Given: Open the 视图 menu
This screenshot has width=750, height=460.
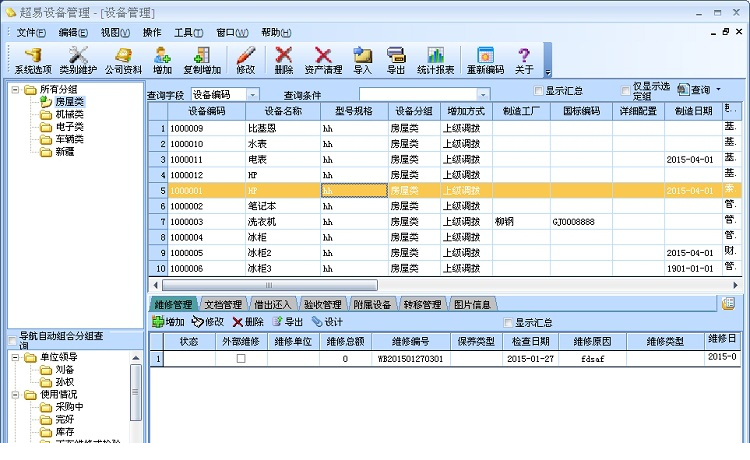Looking at the screenshot, I should [115, 33].
